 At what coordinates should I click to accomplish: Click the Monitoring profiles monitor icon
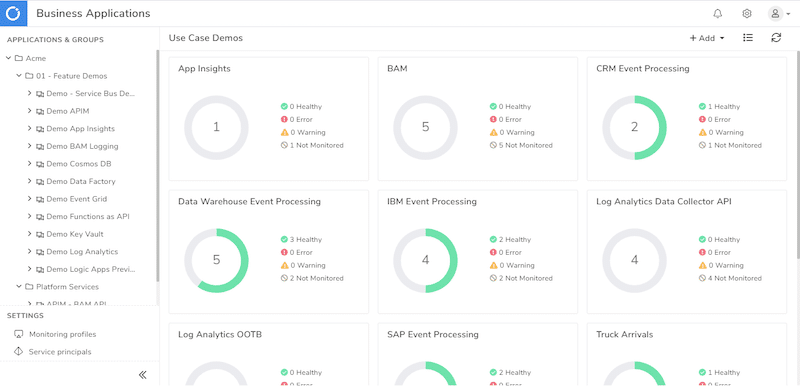coord(18,334)
